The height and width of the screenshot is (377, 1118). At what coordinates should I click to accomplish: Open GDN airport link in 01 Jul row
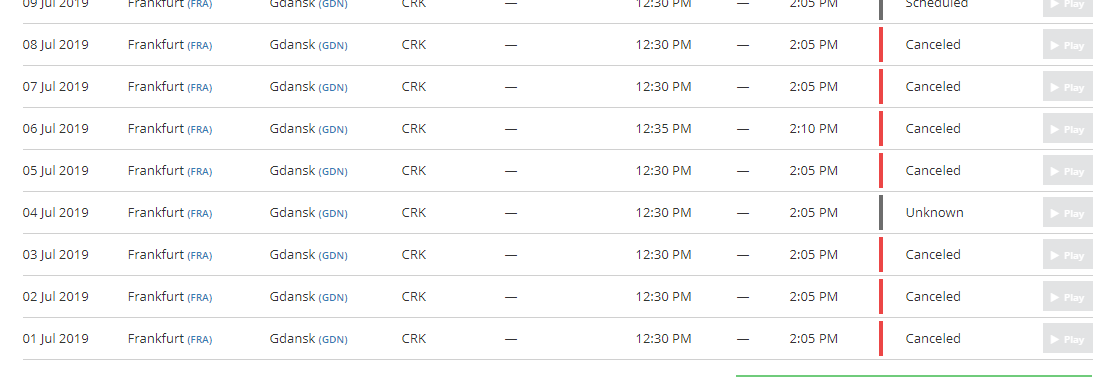[333, 340]
